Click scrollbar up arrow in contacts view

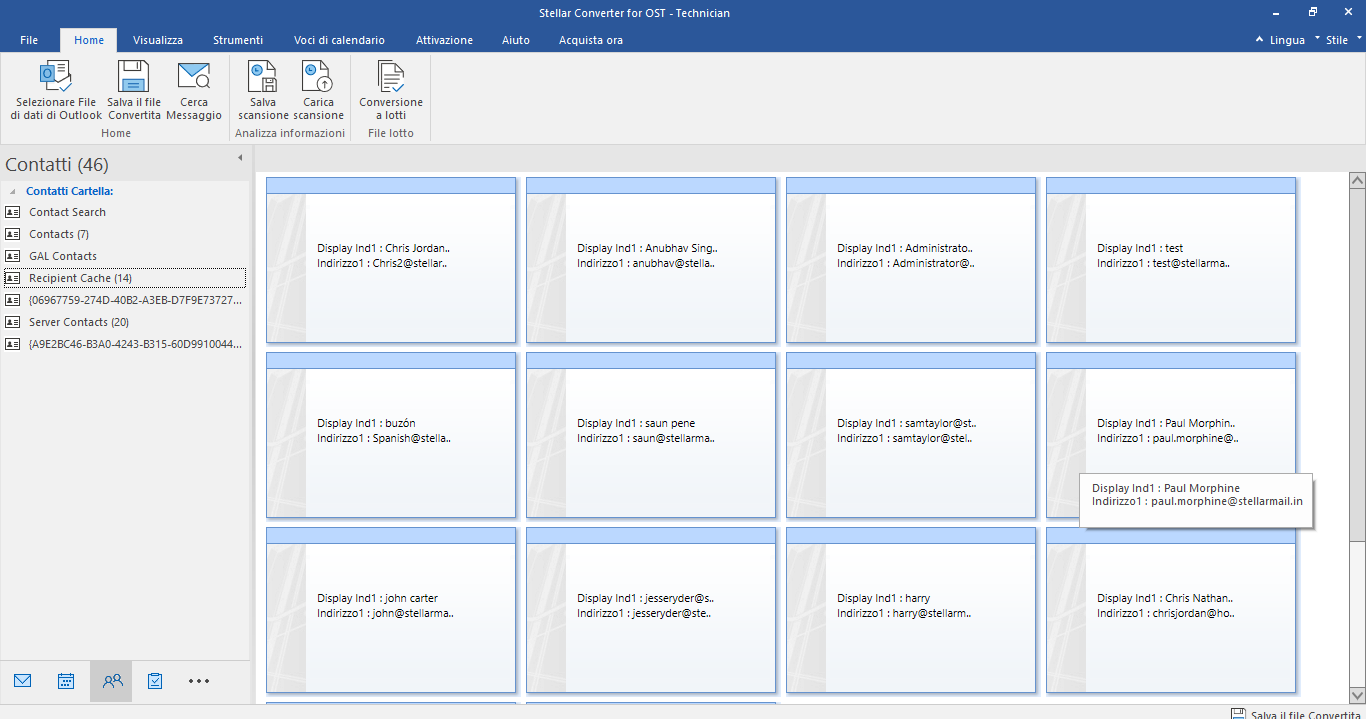[1357, 180]
